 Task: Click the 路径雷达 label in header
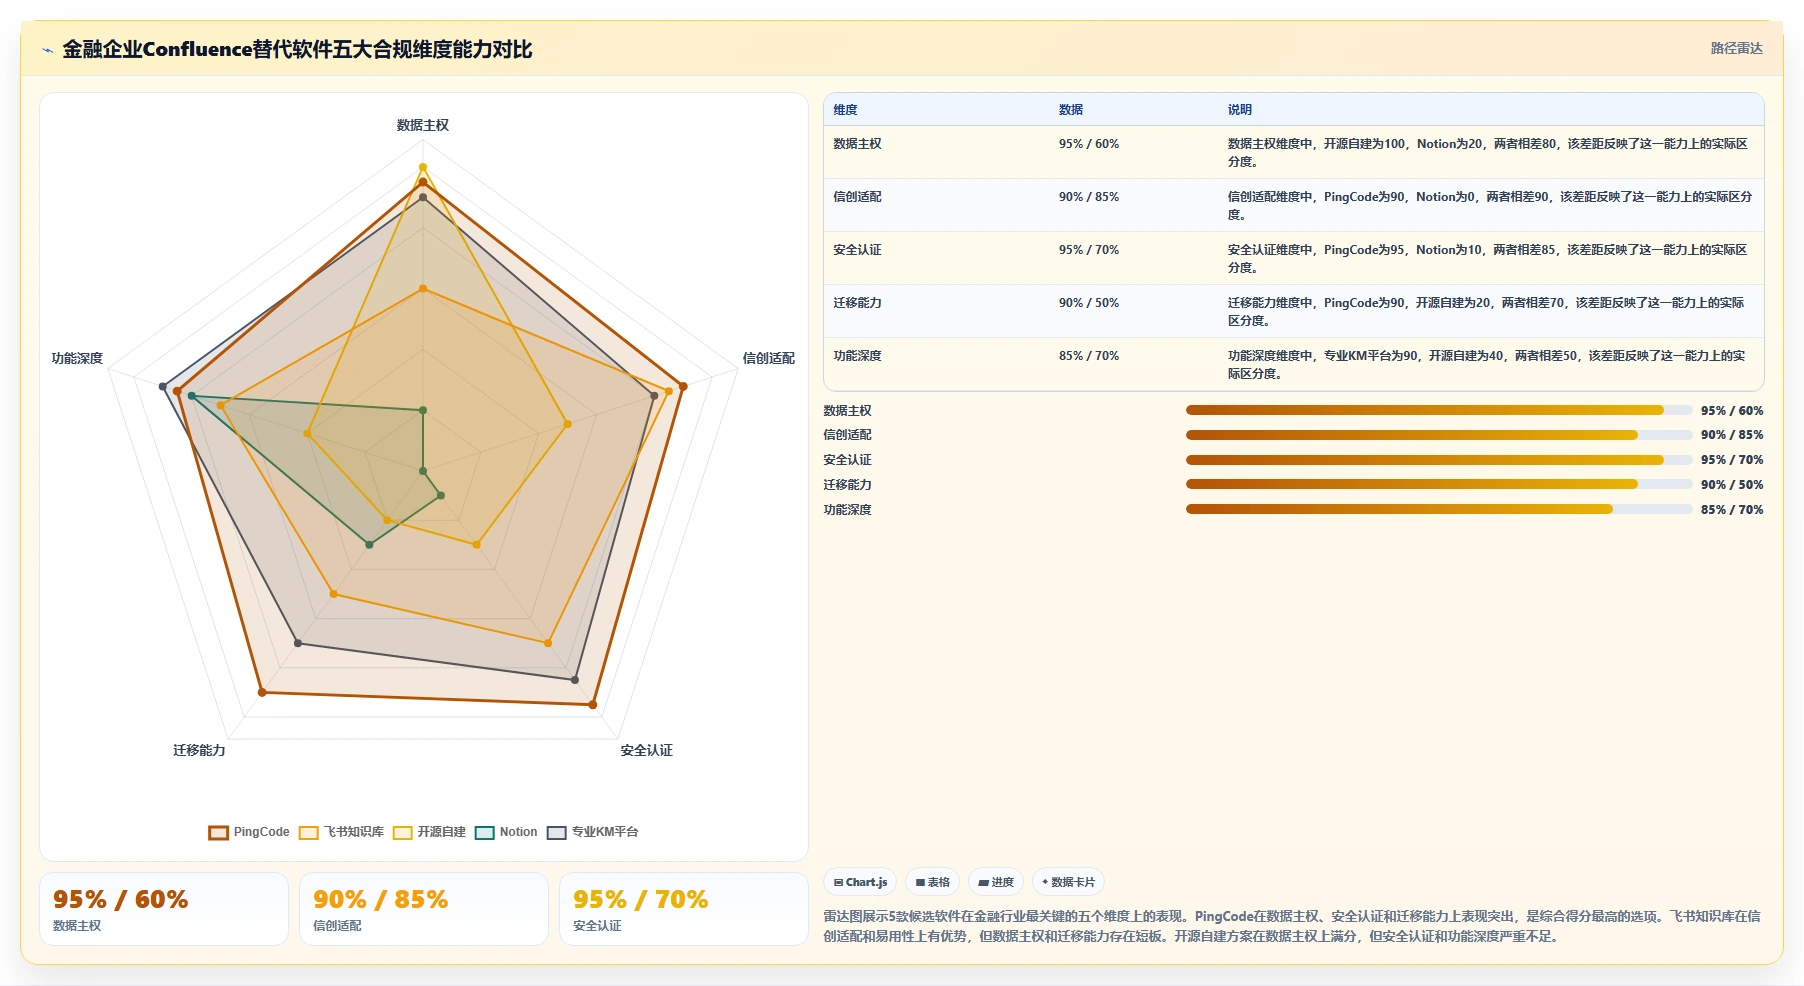point(1736,48)
